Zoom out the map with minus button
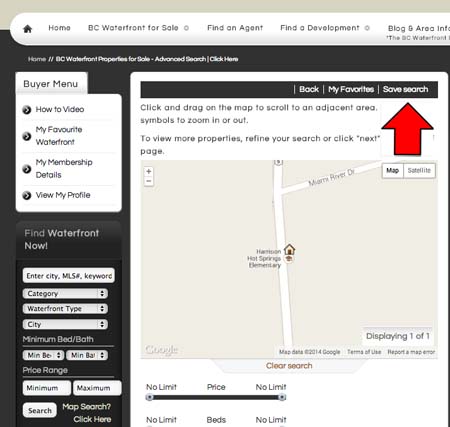 (149, 181)
